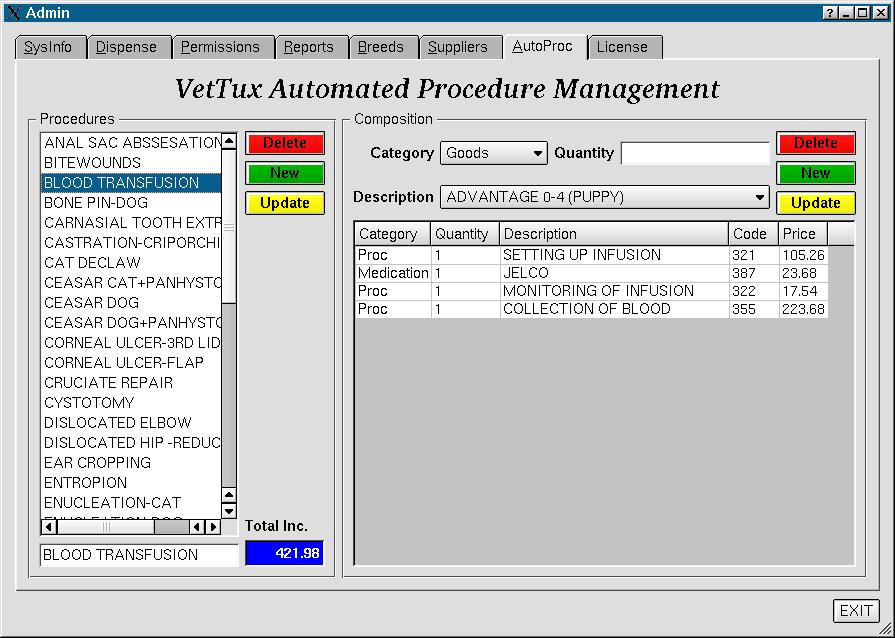Sort by the Code column header
895x638 pixels.
[x=753, y=234]
